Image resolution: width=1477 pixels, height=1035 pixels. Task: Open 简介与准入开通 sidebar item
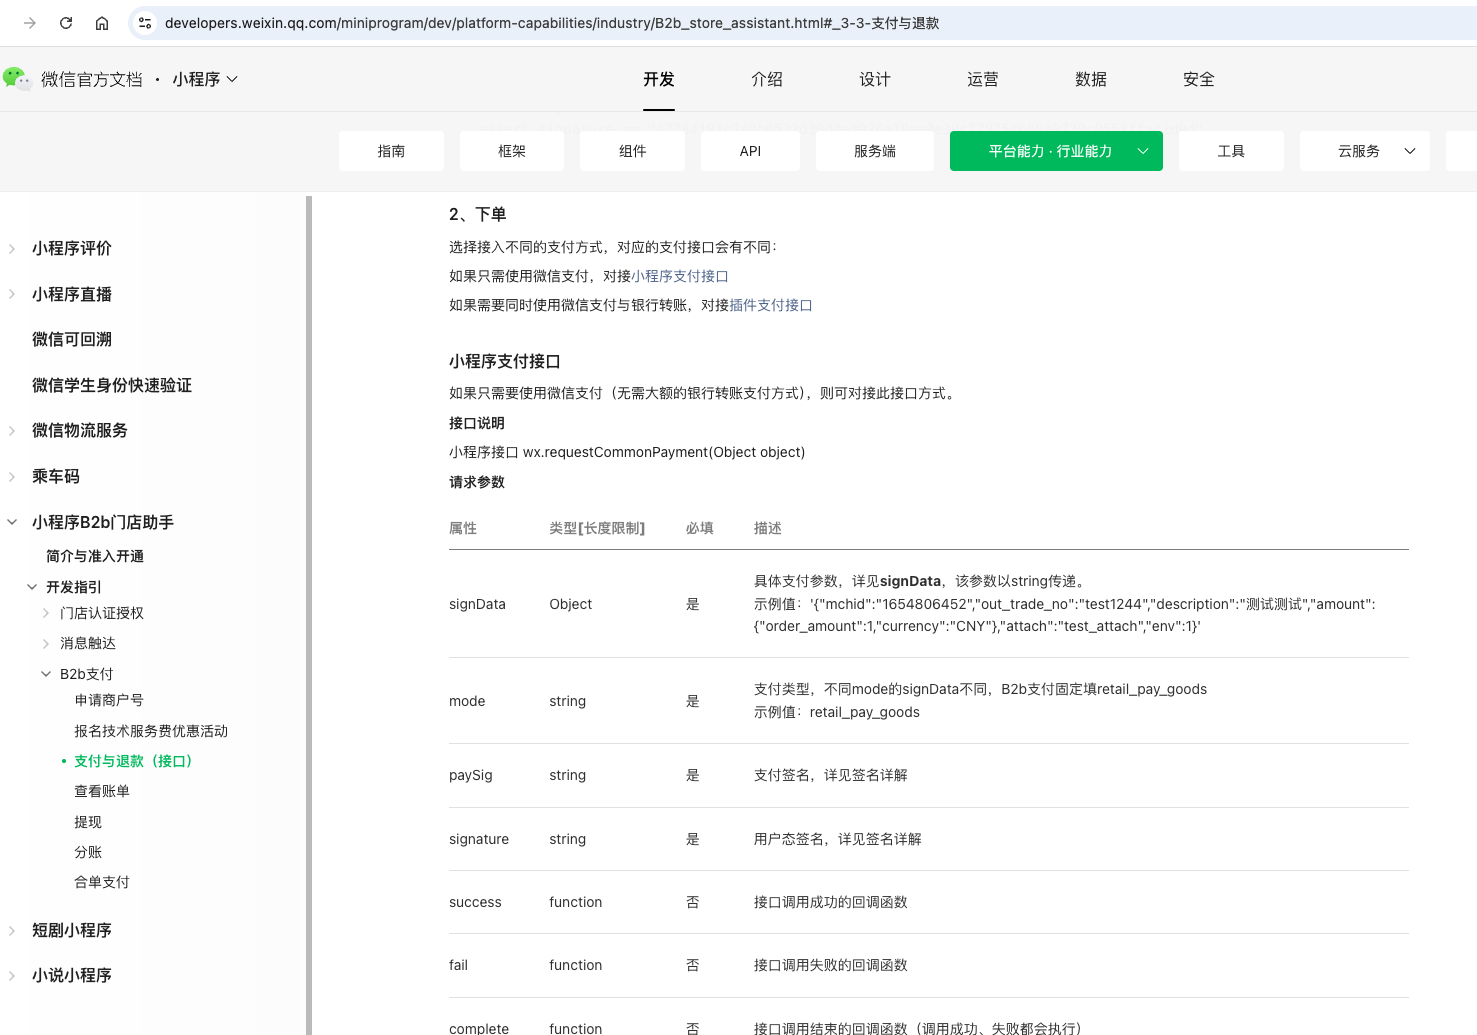coord(95,556)
